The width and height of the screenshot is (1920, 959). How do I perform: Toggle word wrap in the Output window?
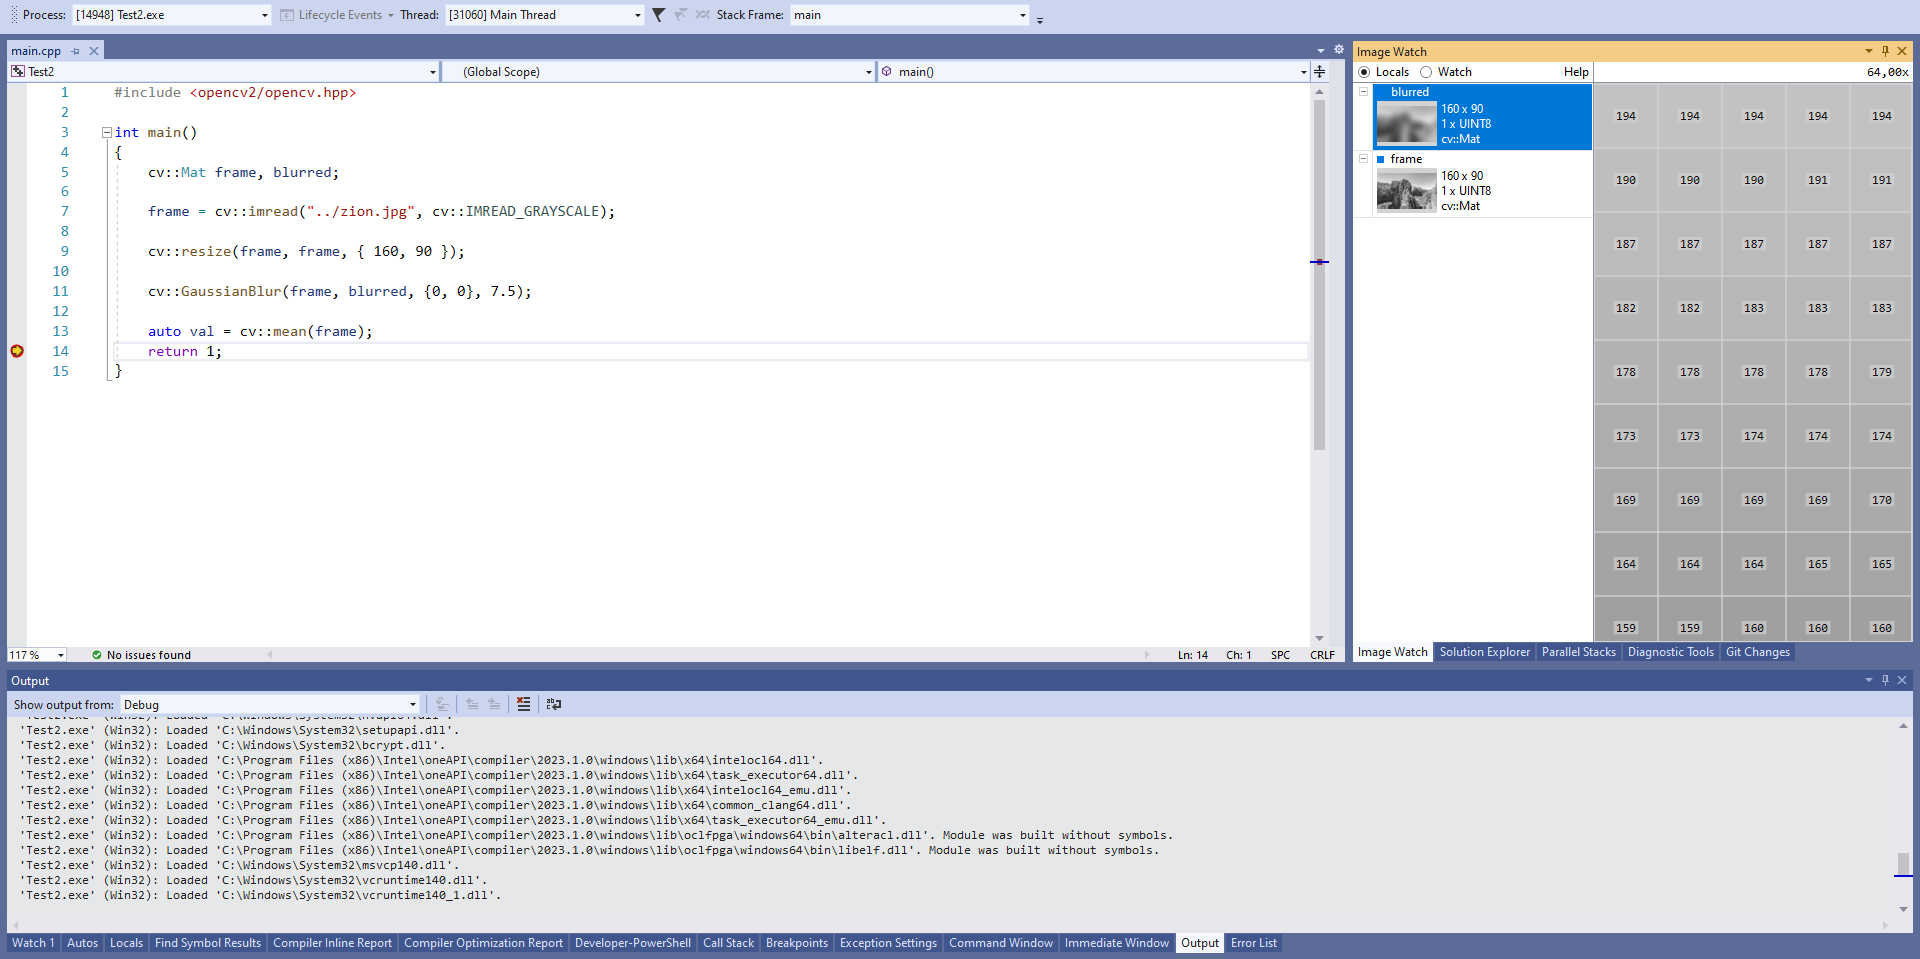(553, 704)
